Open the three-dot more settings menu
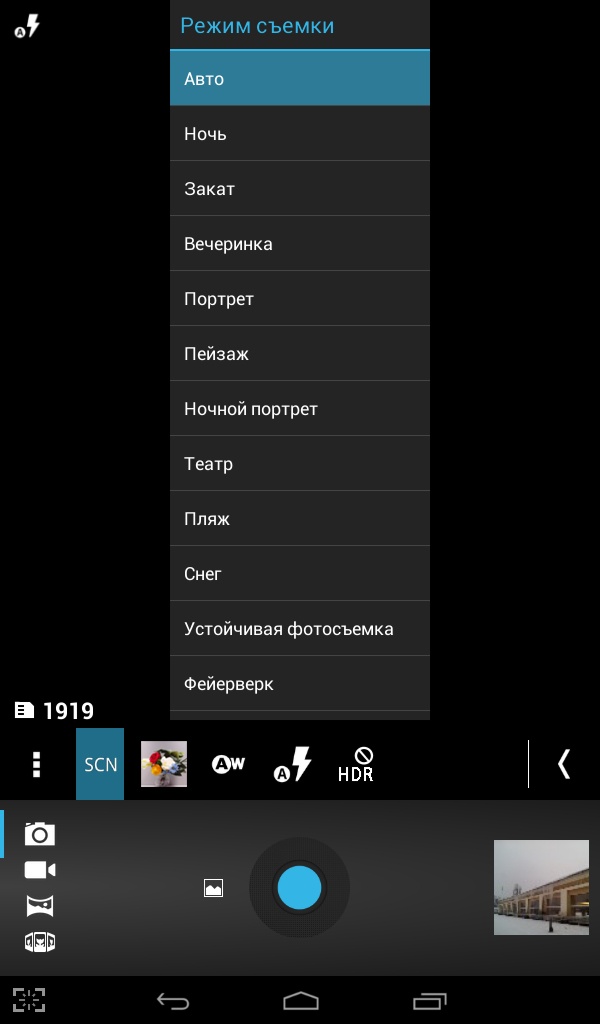This screenshot has width=600, height=1024. click(37, 764)
